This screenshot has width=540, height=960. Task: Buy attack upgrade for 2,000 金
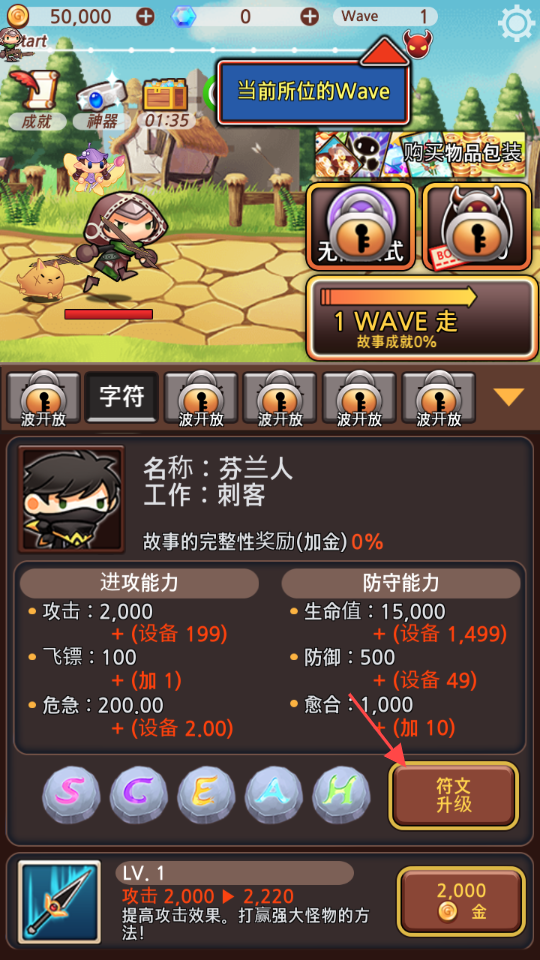point(462,901)
